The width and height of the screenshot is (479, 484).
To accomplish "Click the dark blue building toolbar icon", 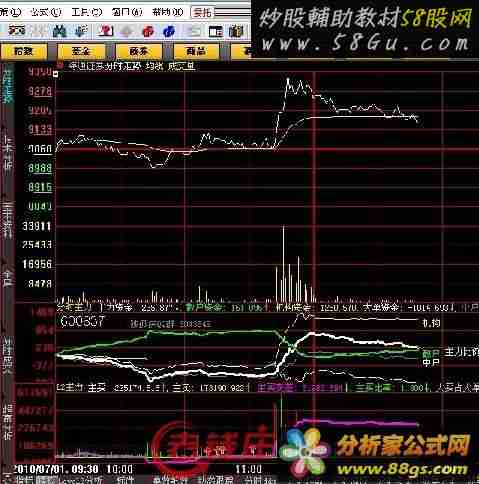I will 60,32.
